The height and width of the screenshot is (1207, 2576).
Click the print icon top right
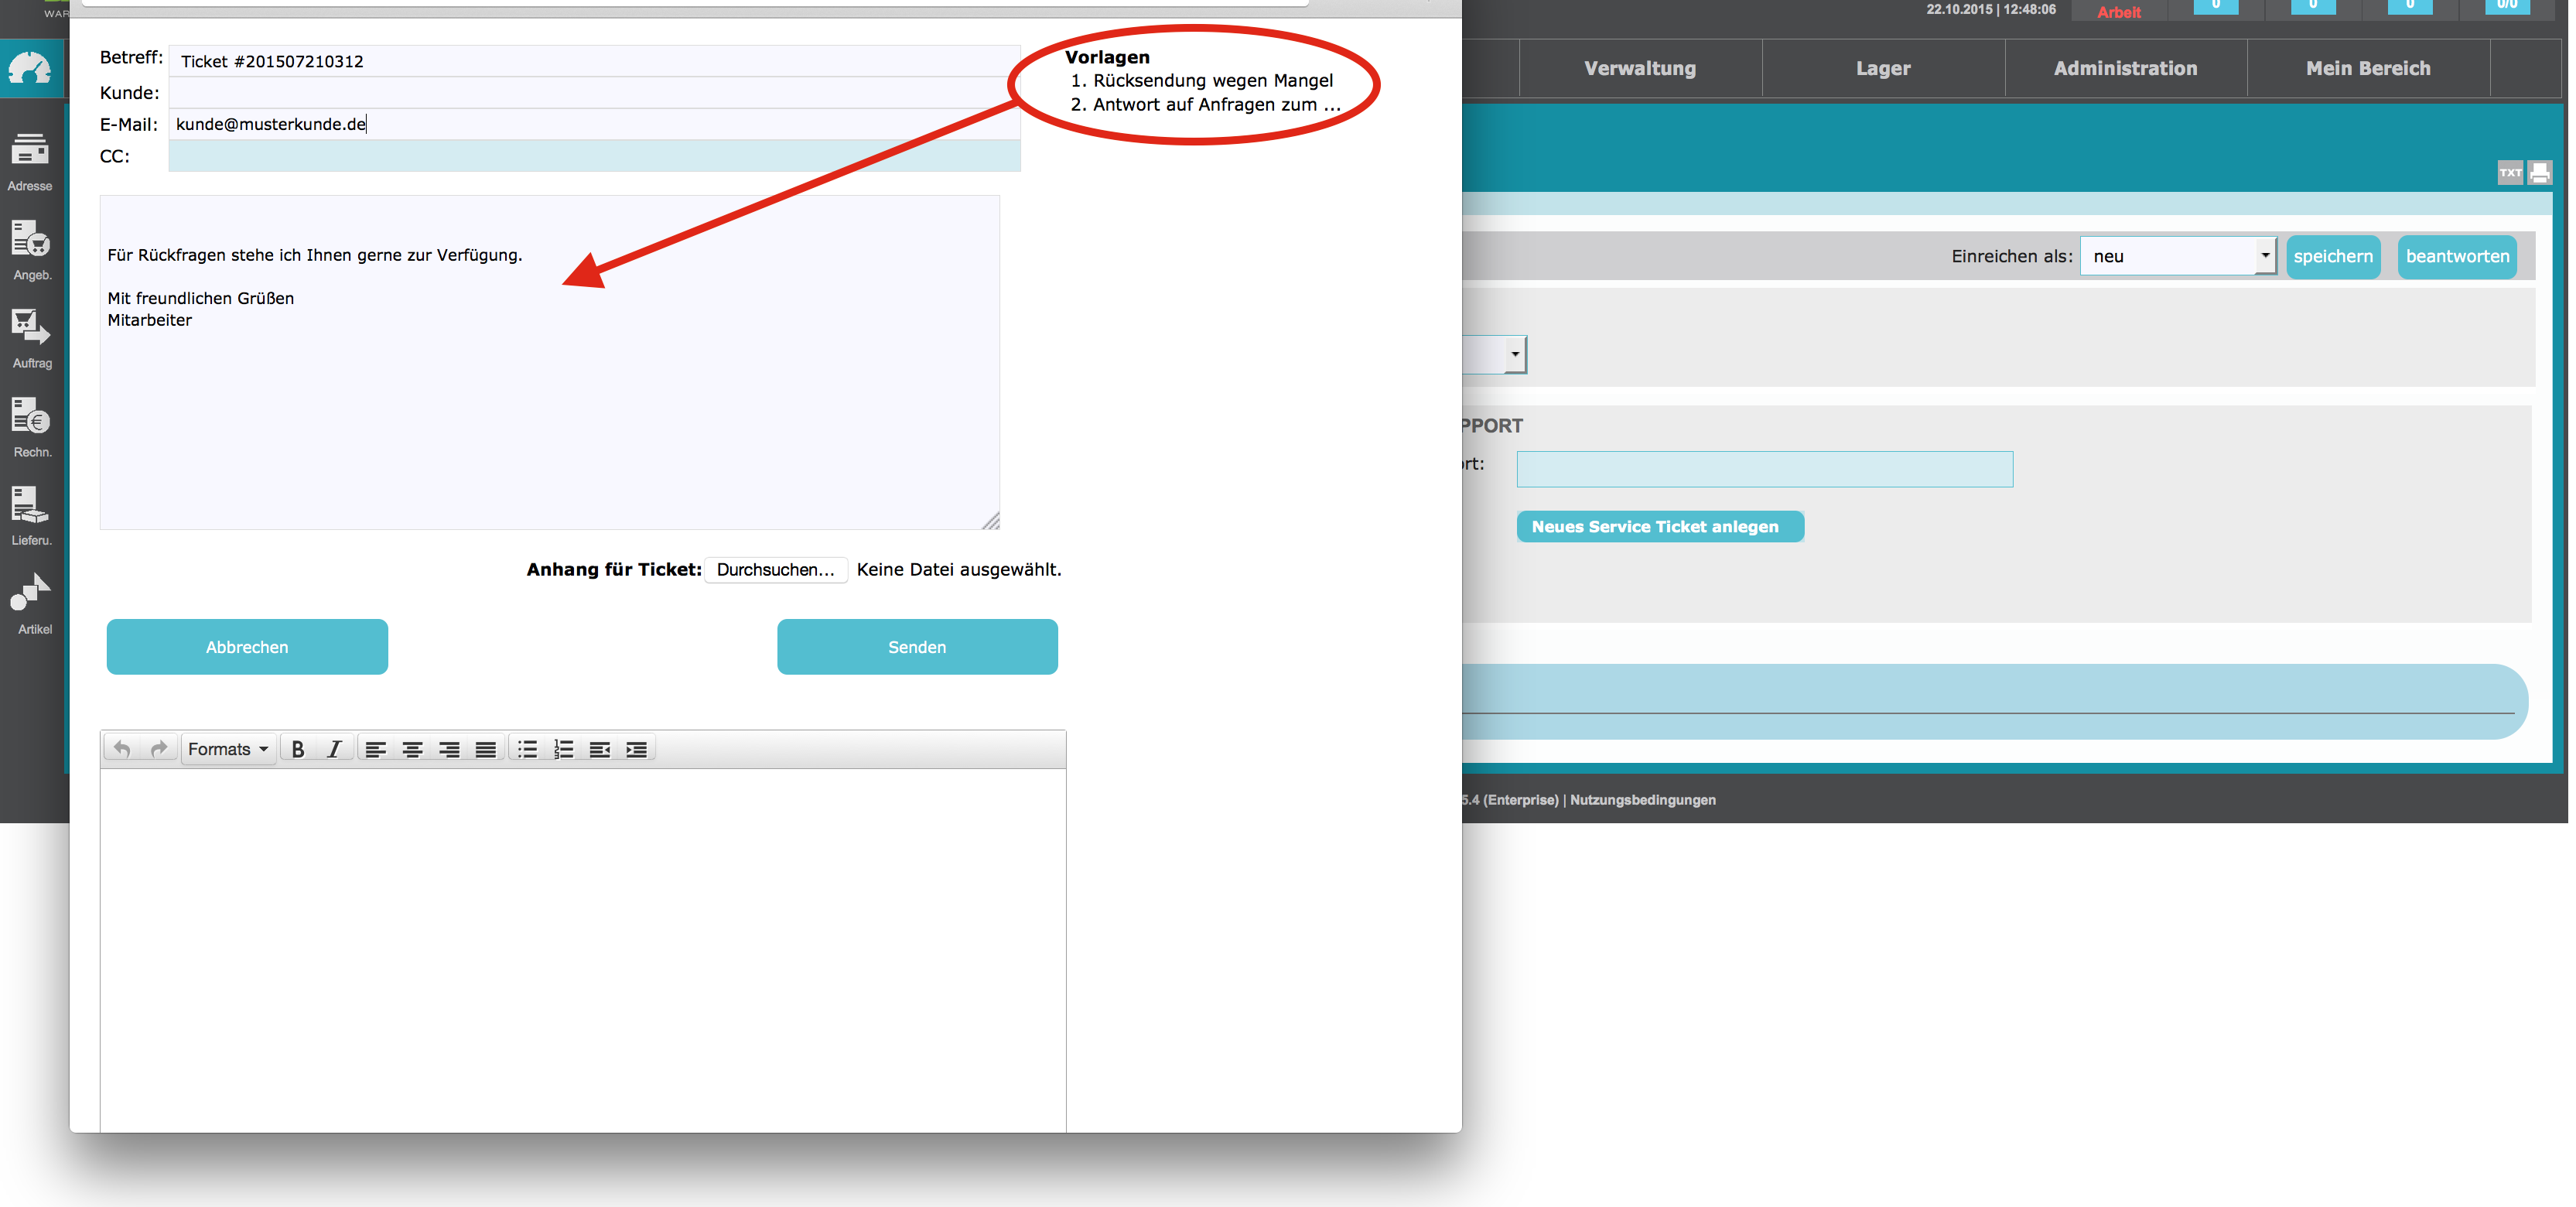[x=2539, y=173]
